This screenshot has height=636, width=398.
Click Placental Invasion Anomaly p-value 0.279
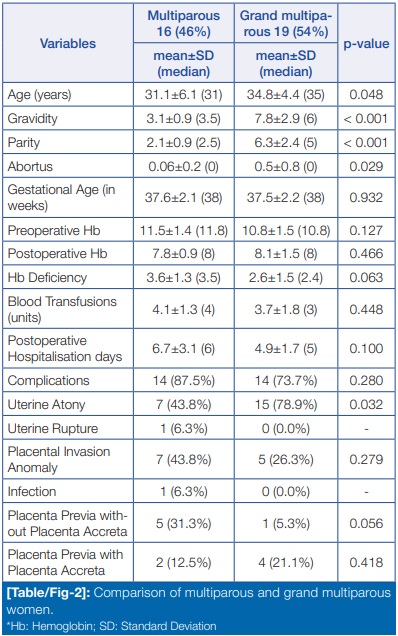(x=366, y=459)
